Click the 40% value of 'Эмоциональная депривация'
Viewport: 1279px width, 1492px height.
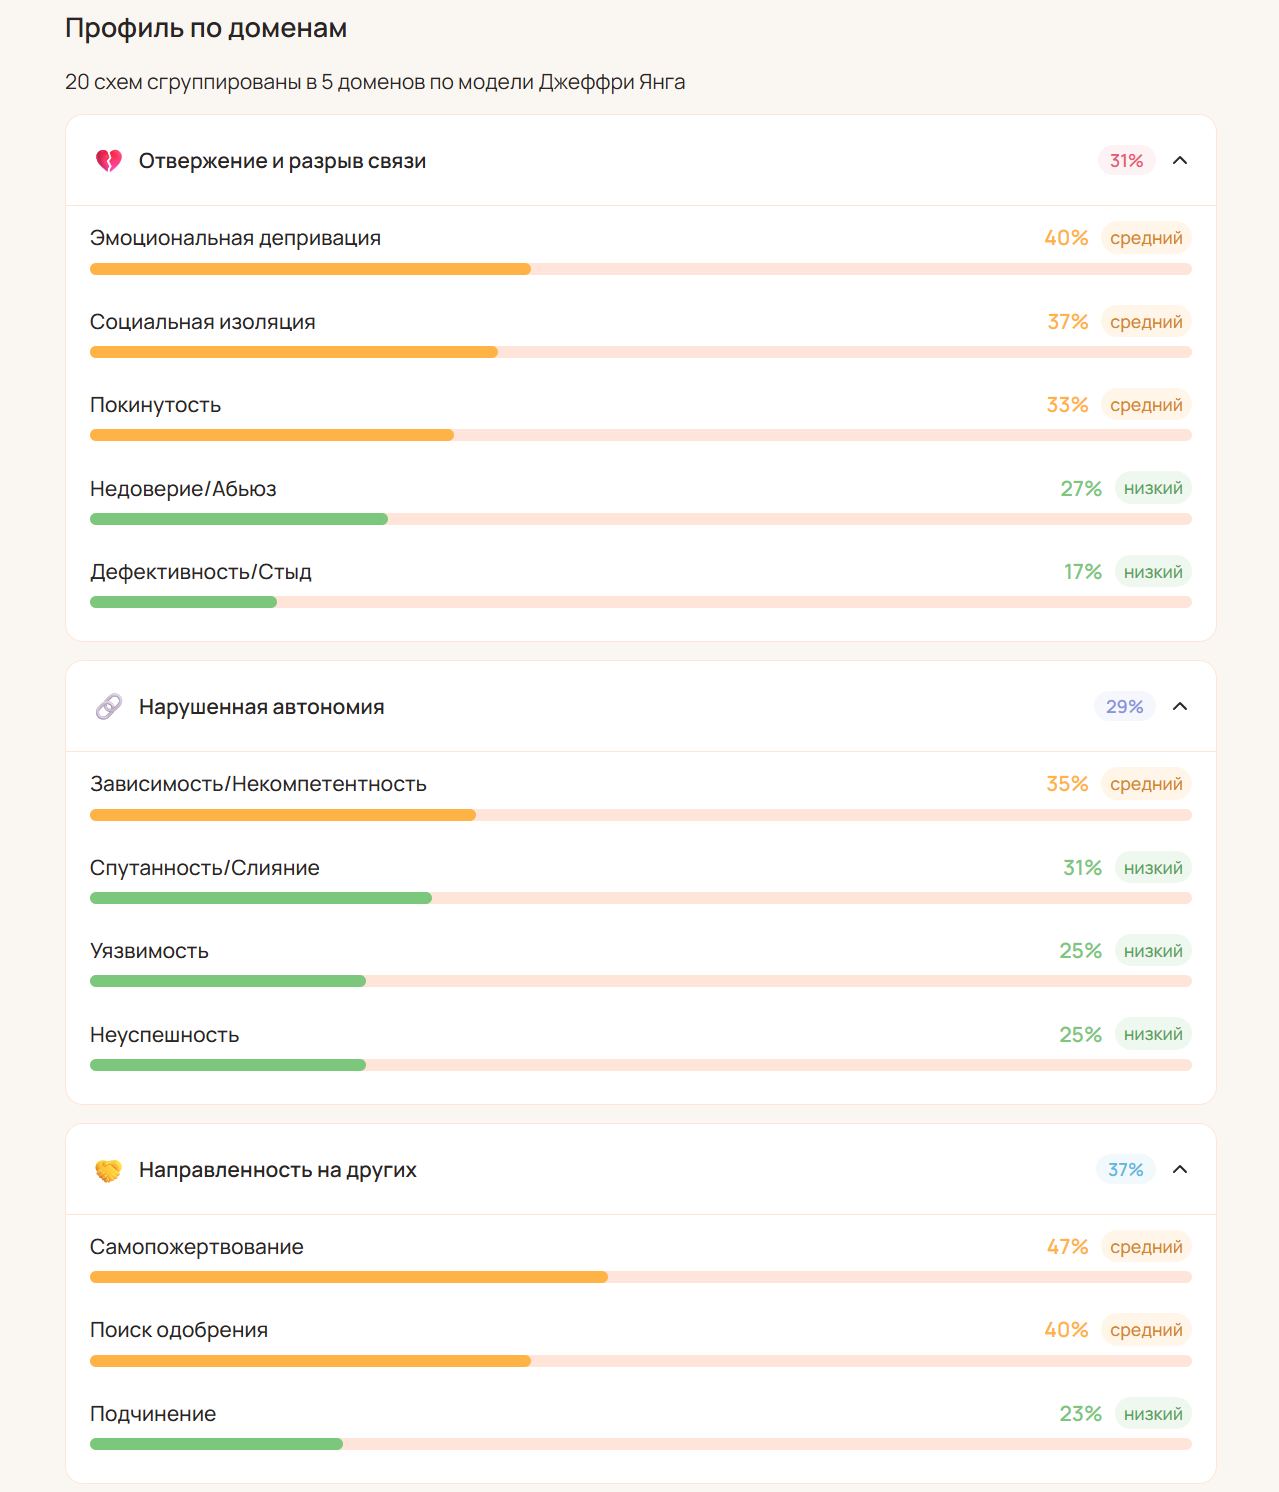click(1064, 238)
